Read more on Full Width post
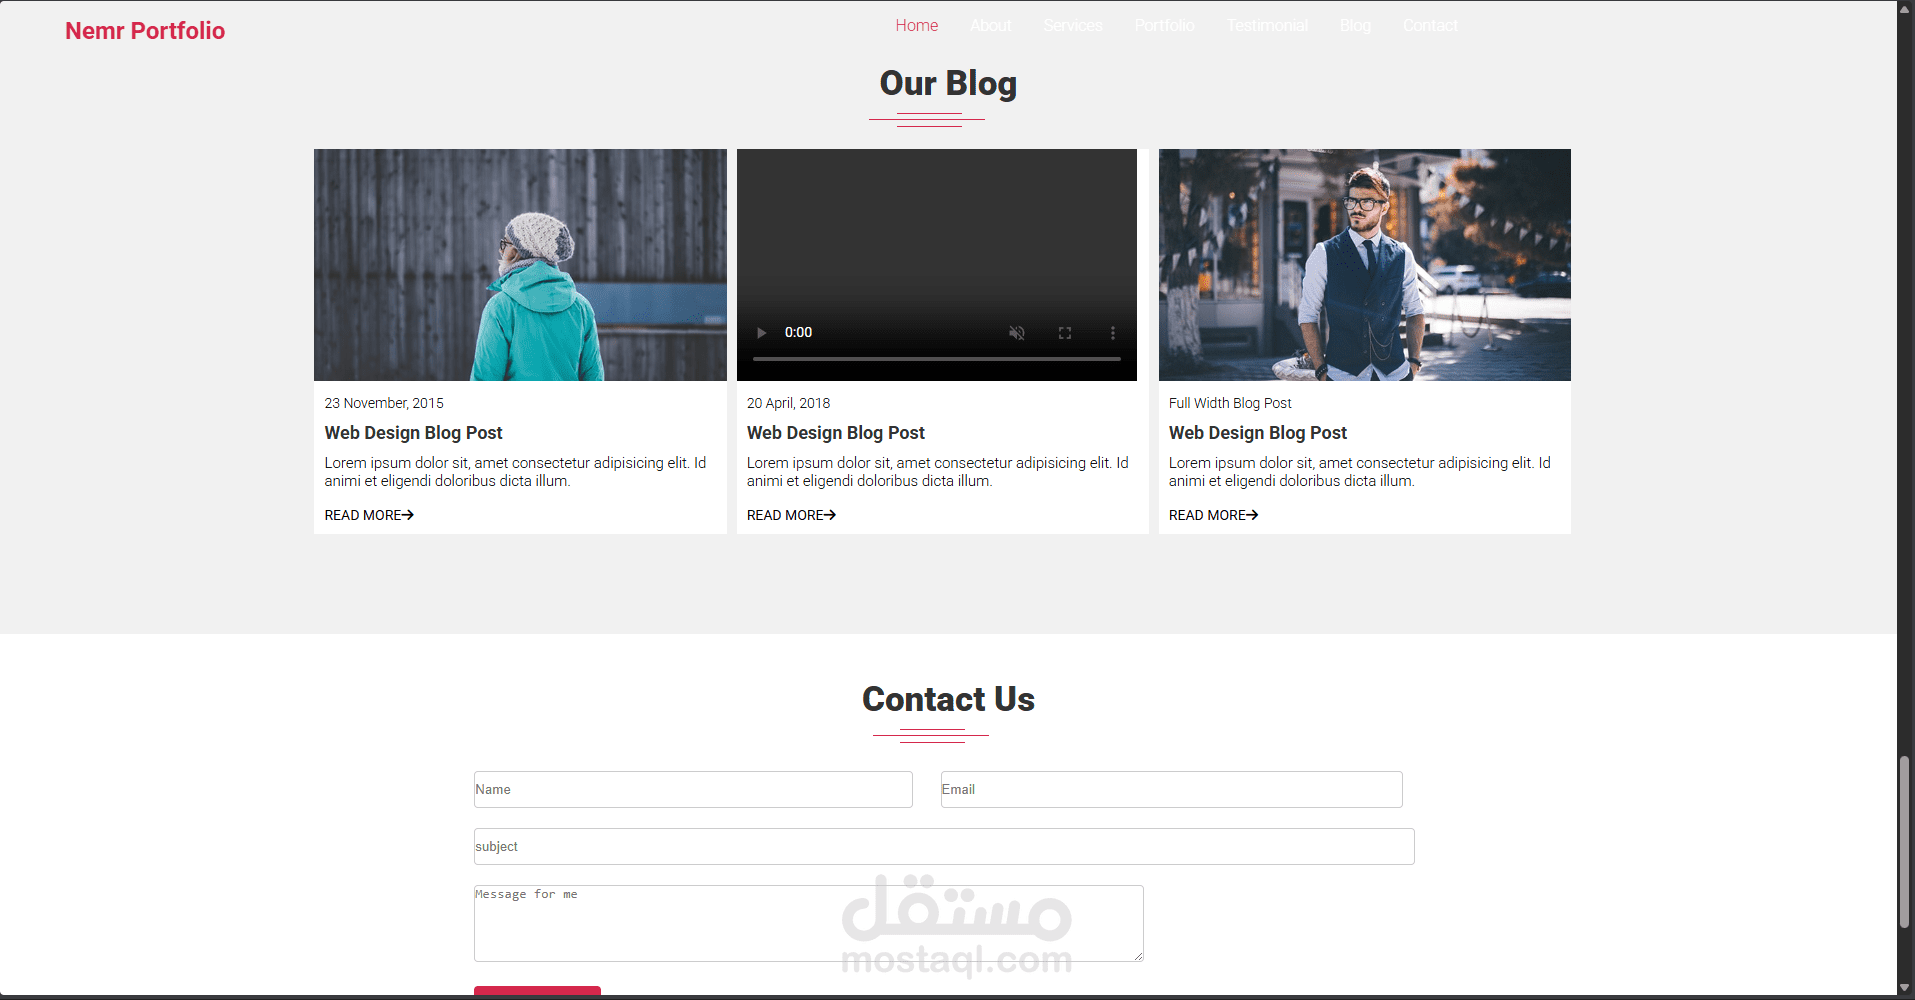The image size is (1915, 1000). point(1213,515)
